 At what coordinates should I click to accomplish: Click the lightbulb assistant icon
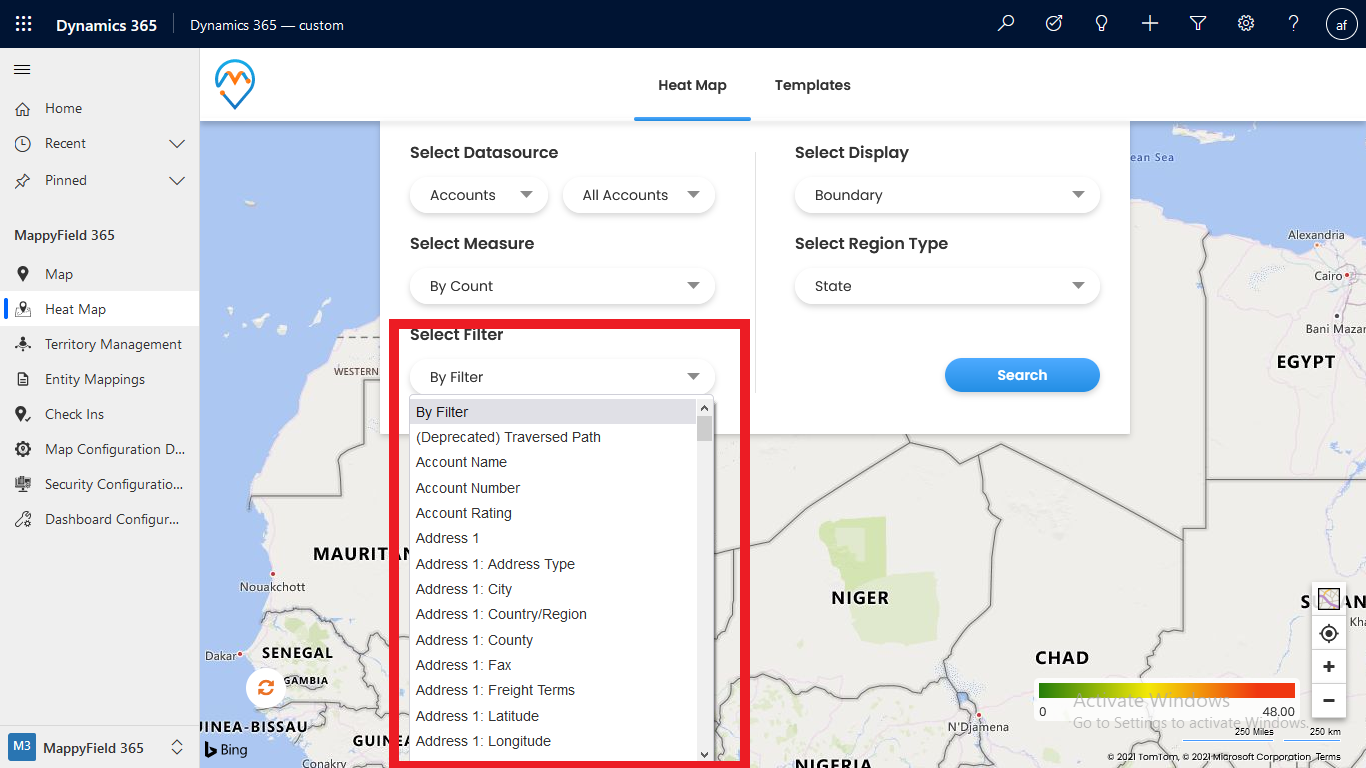pyautogui.click(x=1102, y=24)
